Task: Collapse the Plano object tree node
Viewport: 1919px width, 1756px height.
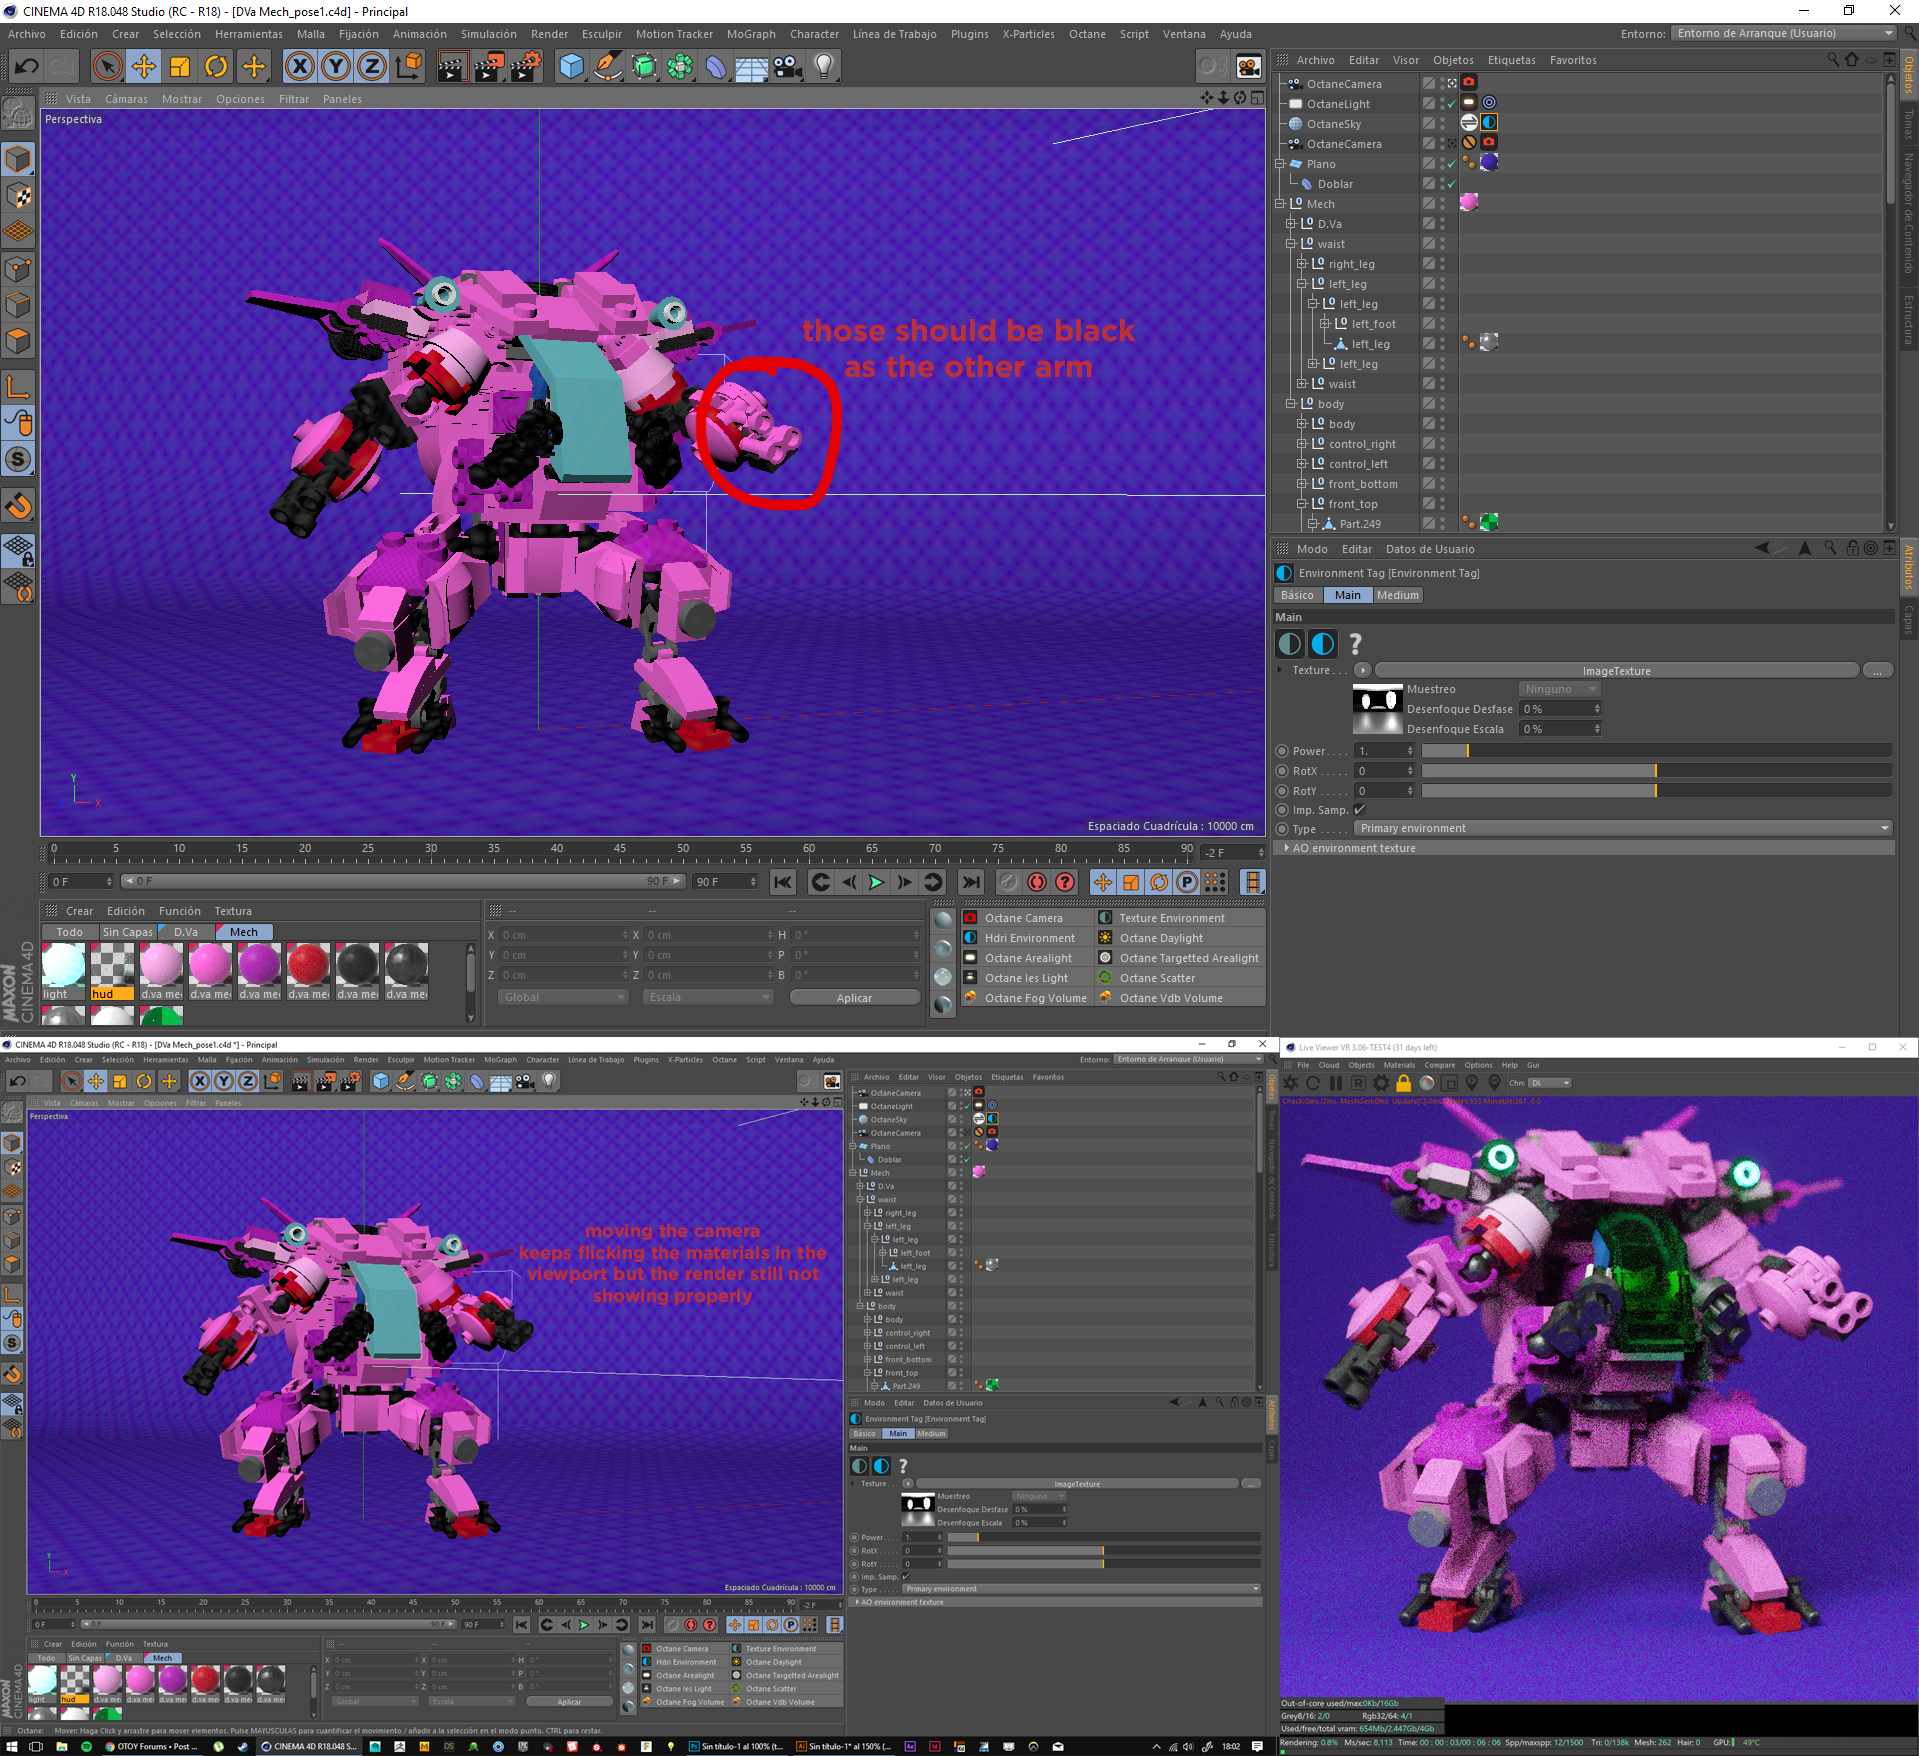Action: (x=1279, y=164)
